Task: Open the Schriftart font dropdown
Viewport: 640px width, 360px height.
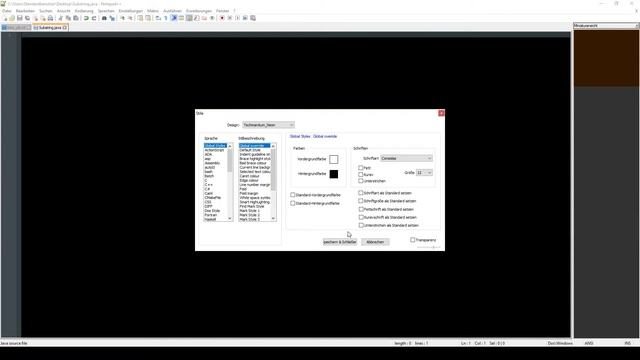Action: (x=406, y=158)
